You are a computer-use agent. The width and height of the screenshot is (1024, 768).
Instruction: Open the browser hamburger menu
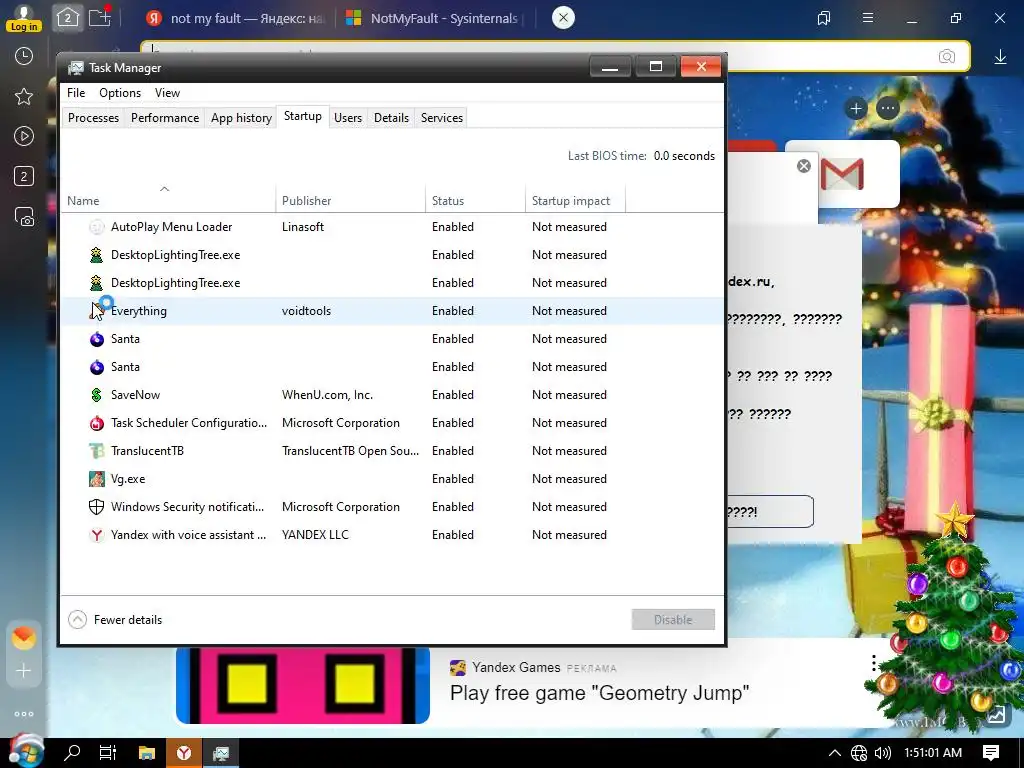(868, 18)
